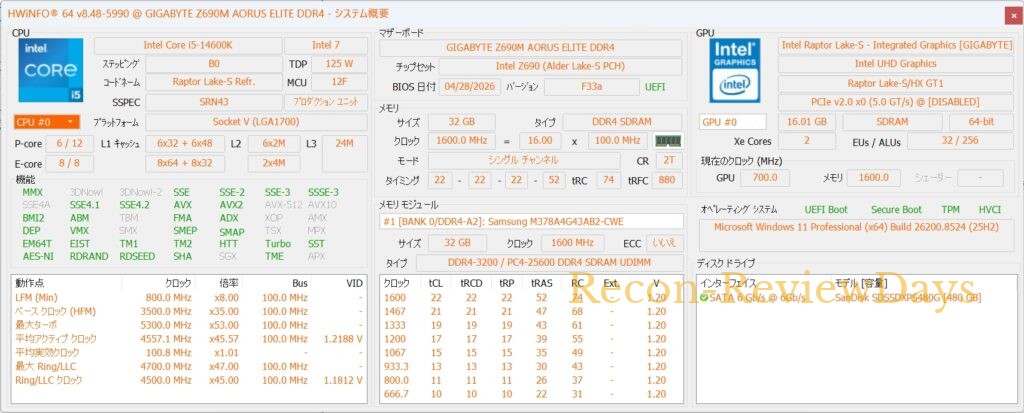Click the 6x32 + 6x48 L1 cache value
Viewport: 1024px width, 413px height.
[x=185, y=144]
